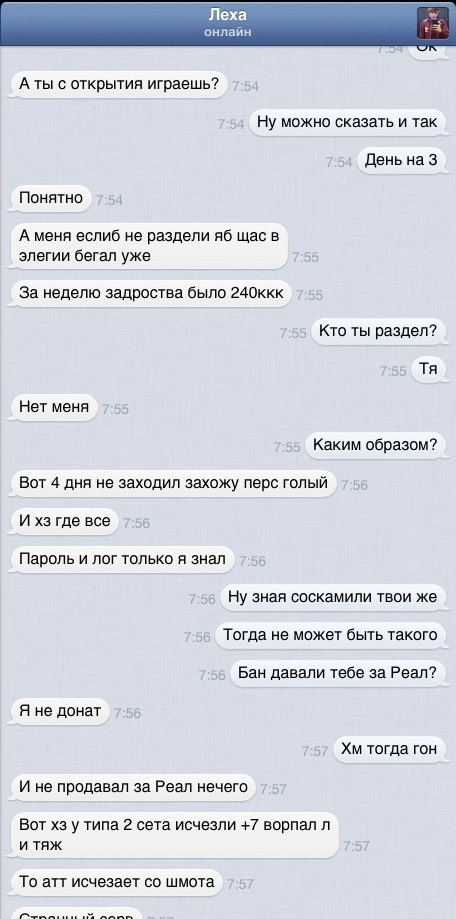456x919 pixels.
Task: Tap the 'Понятно' message bubble
Action: click(x=51, y=198)
